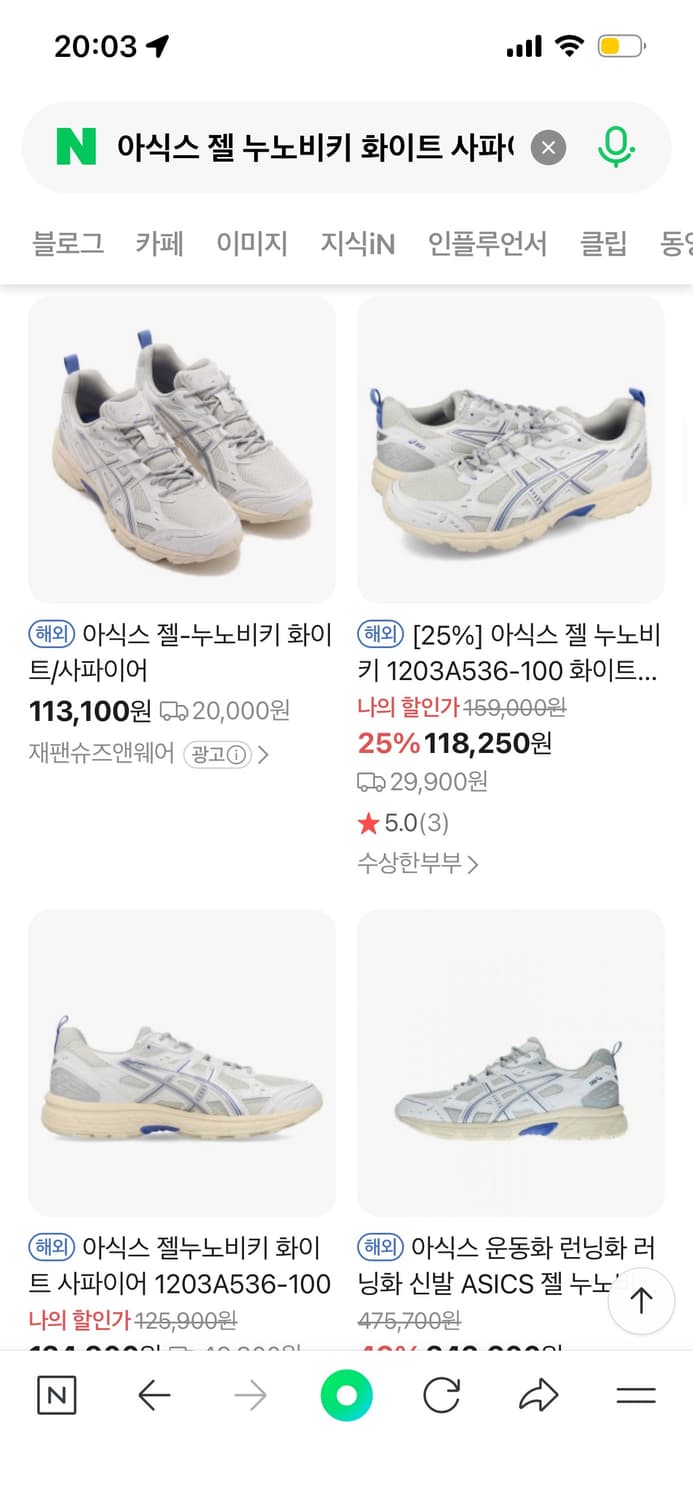Tap the search input field
Viewport: 693px width, 1500px height.
[300, 145]
